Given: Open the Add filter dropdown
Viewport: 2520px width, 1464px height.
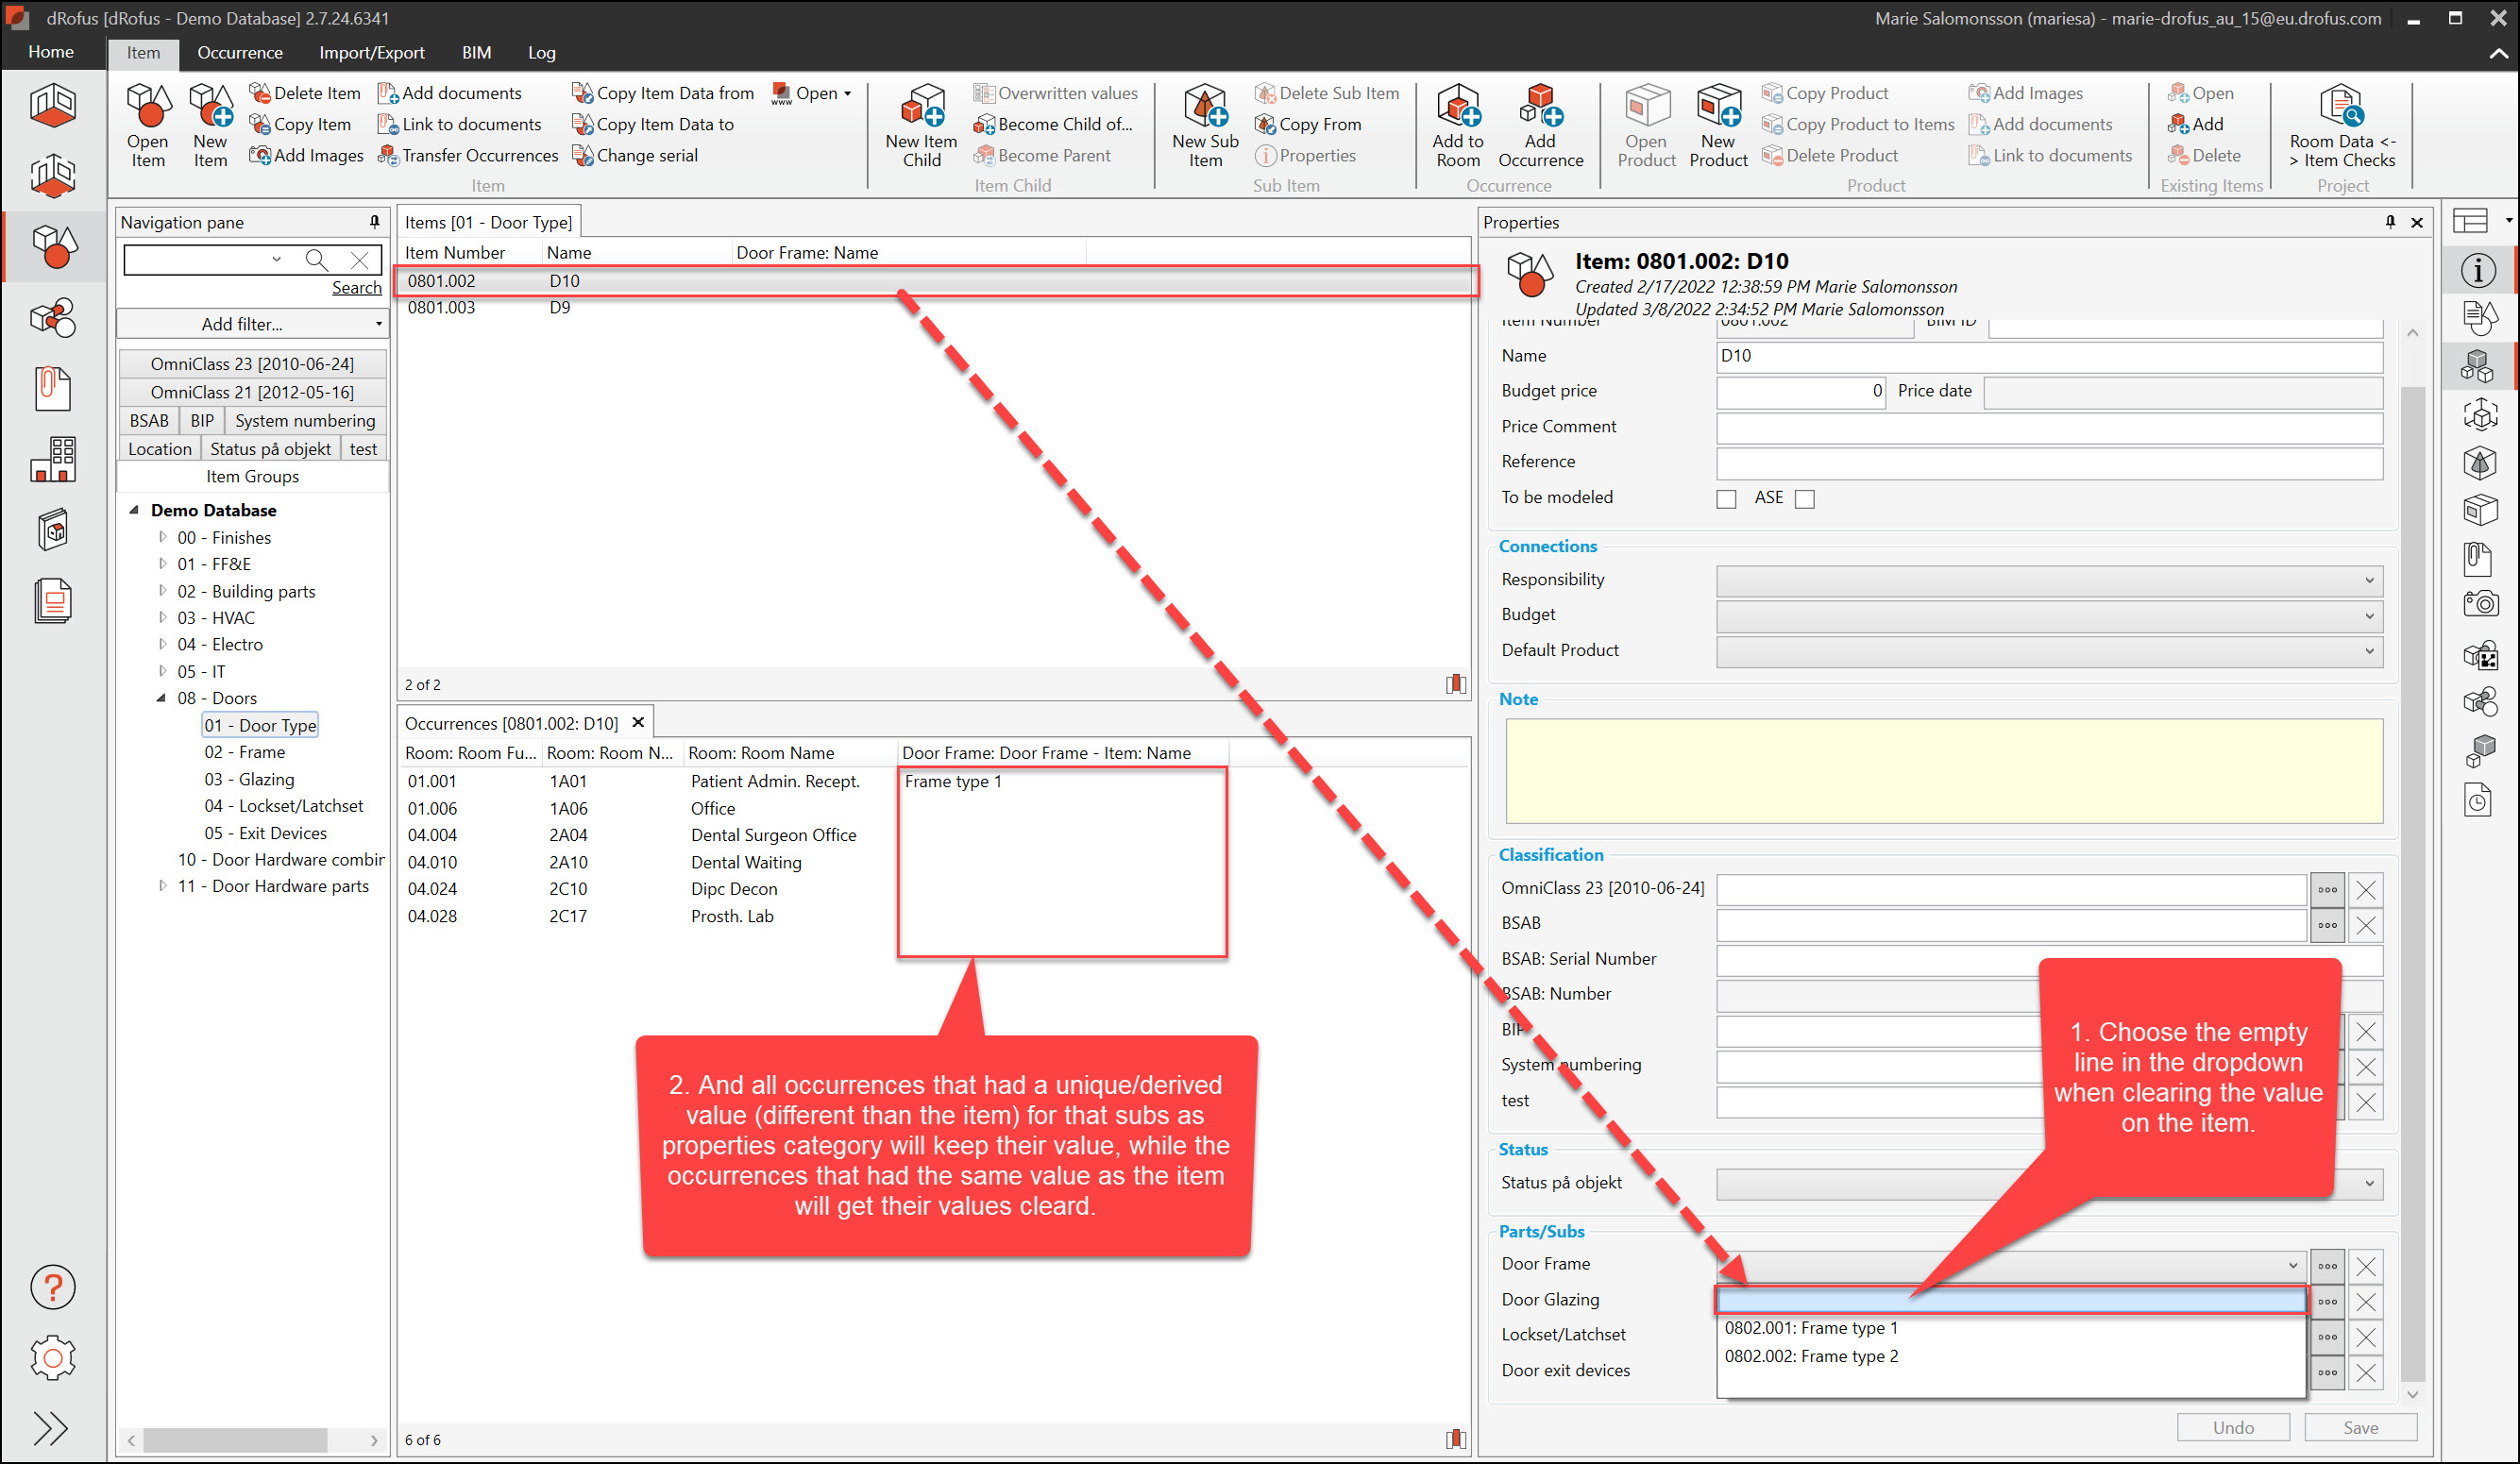Looking at the screenshot, I should [x=252, y=324].
